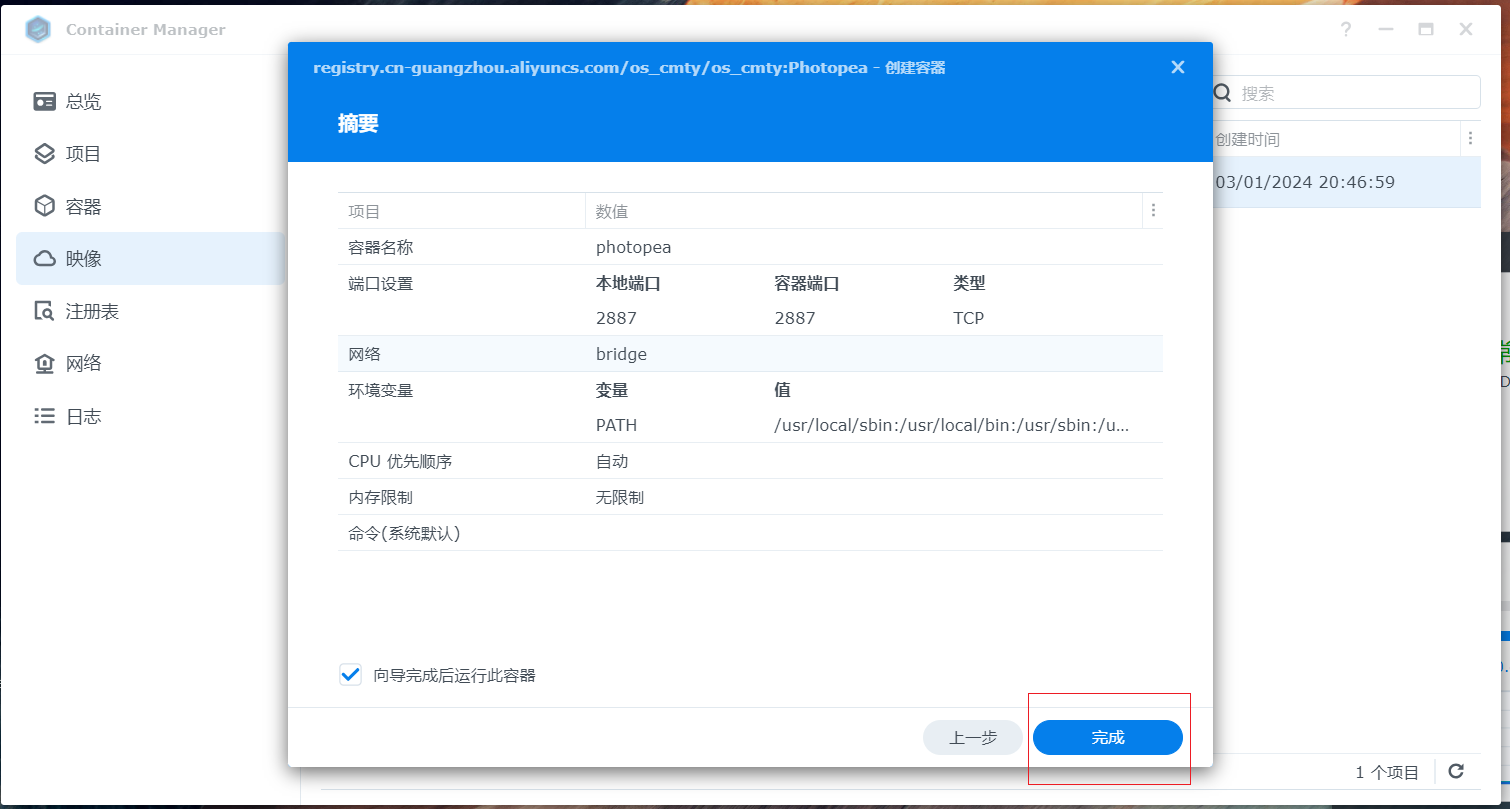Click the 类型 column label

pos(969,283)
